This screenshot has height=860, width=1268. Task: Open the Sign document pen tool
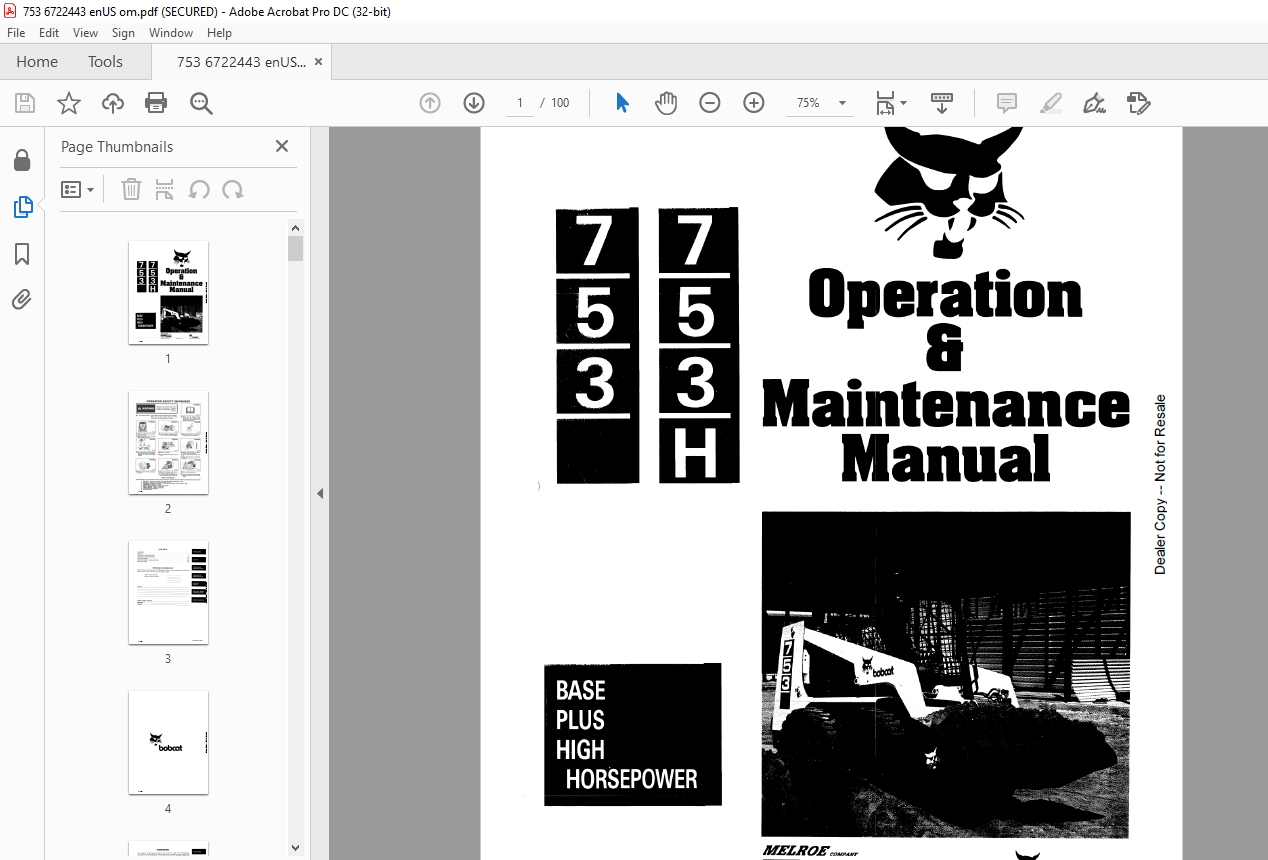[1094, 103]
